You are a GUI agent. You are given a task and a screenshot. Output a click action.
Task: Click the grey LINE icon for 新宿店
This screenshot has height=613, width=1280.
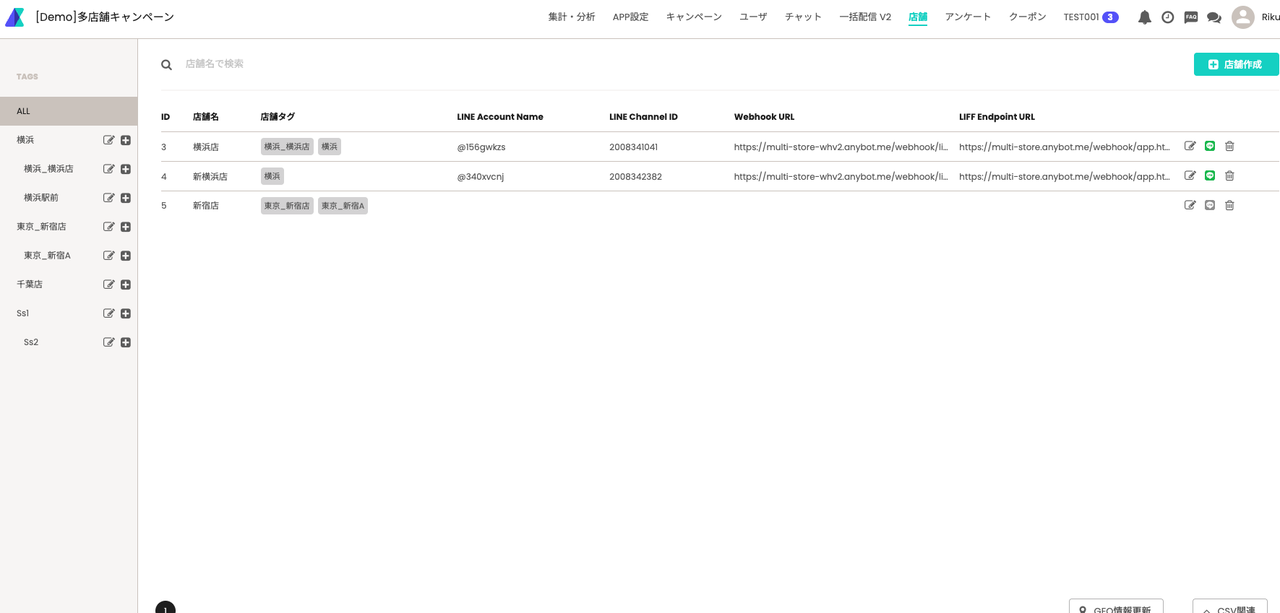(x=1209, y=205)
